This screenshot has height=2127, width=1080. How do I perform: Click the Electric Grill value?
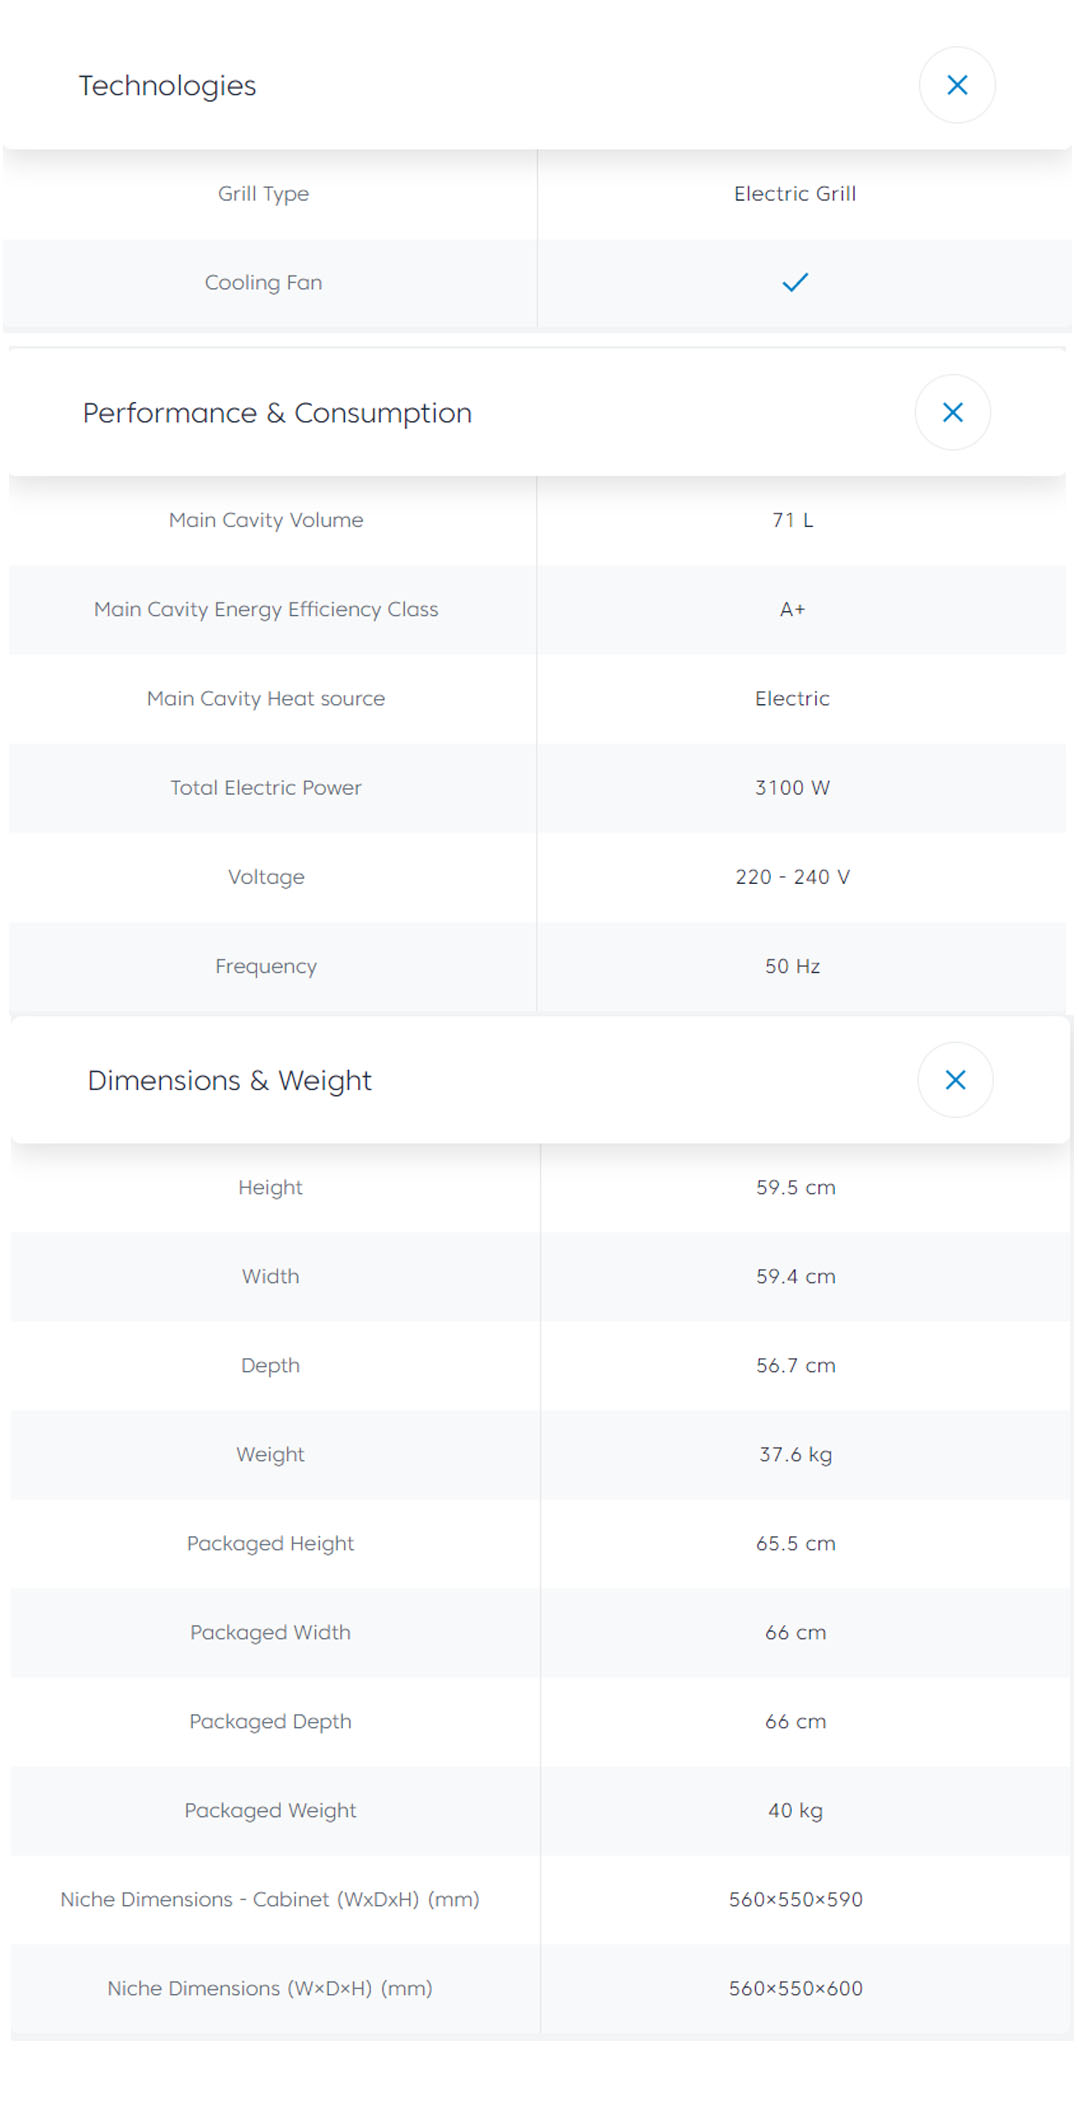[795, 194]
